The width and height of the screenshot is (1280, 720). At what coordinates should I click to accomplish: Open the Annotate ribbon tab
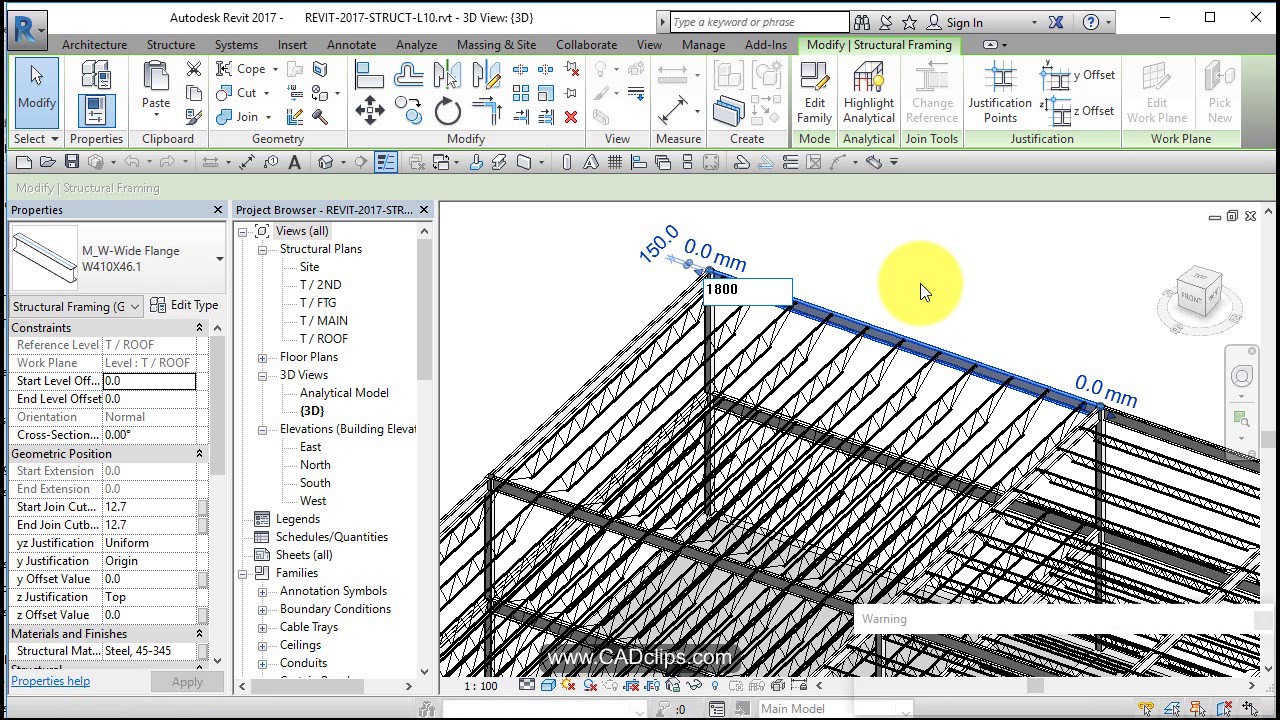[351, 44]
